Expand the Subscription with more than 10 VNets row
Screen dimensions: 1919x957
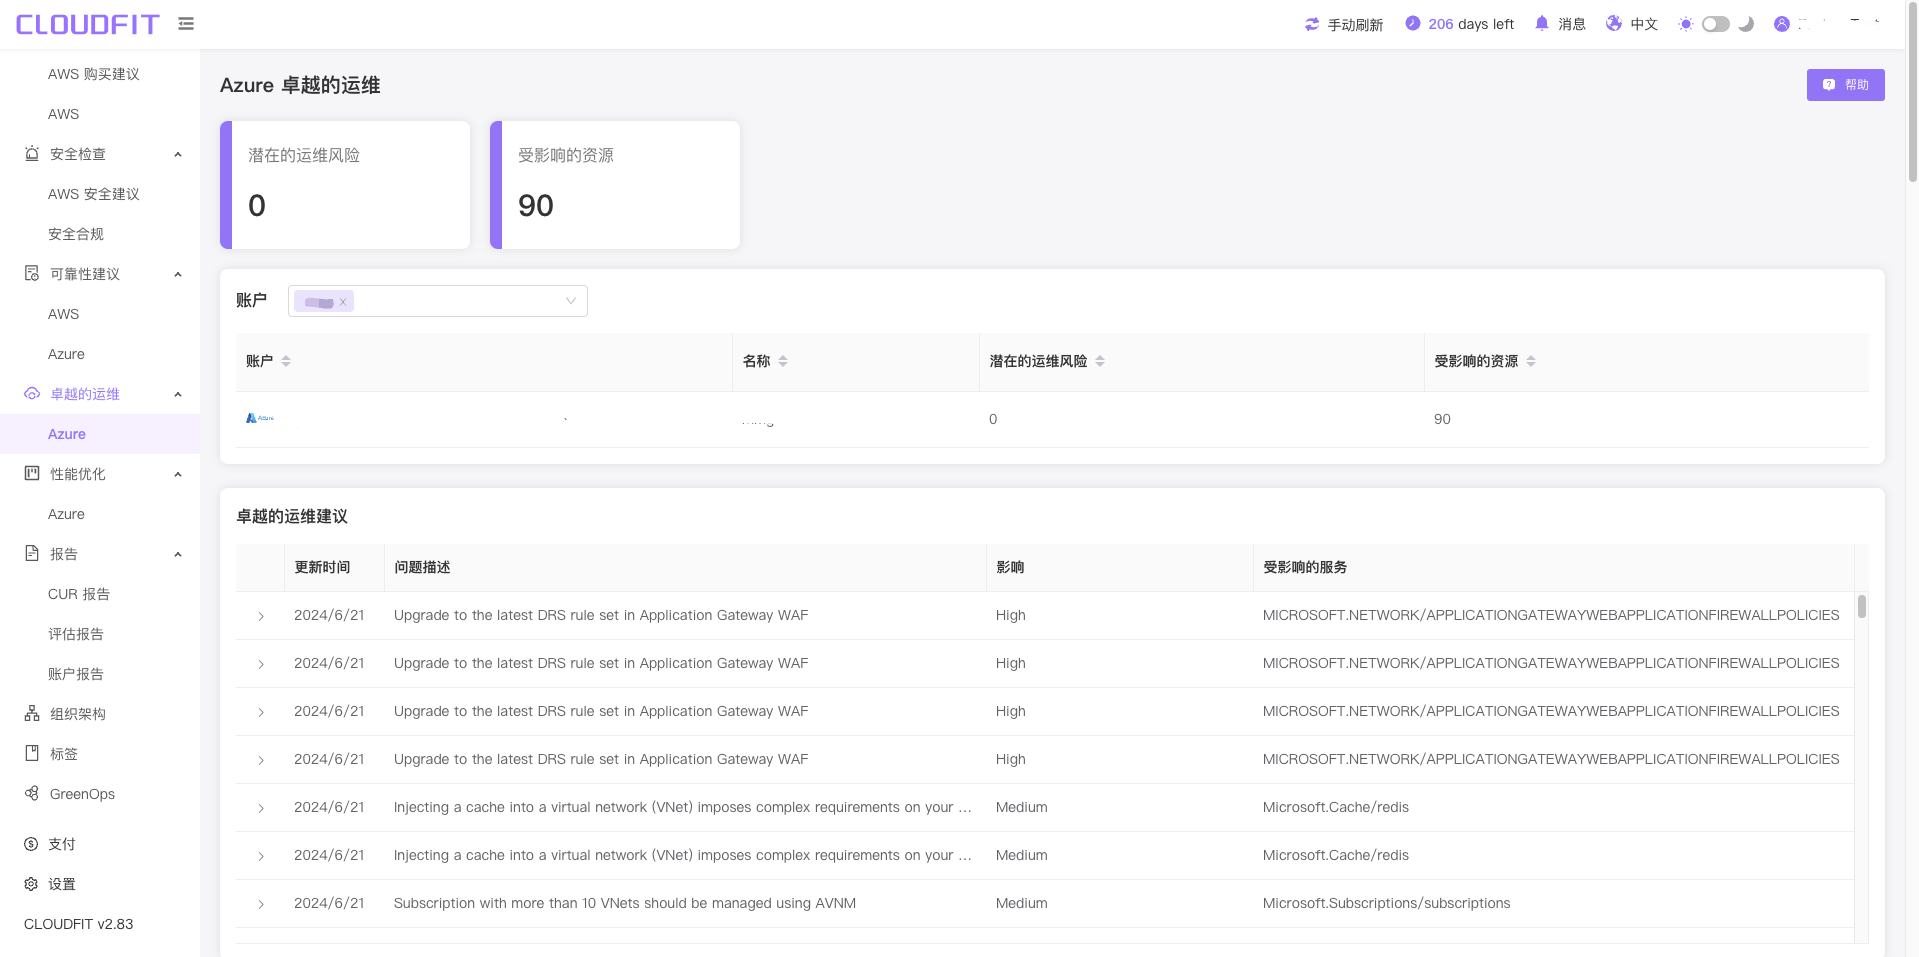click(x=261, y=904)
